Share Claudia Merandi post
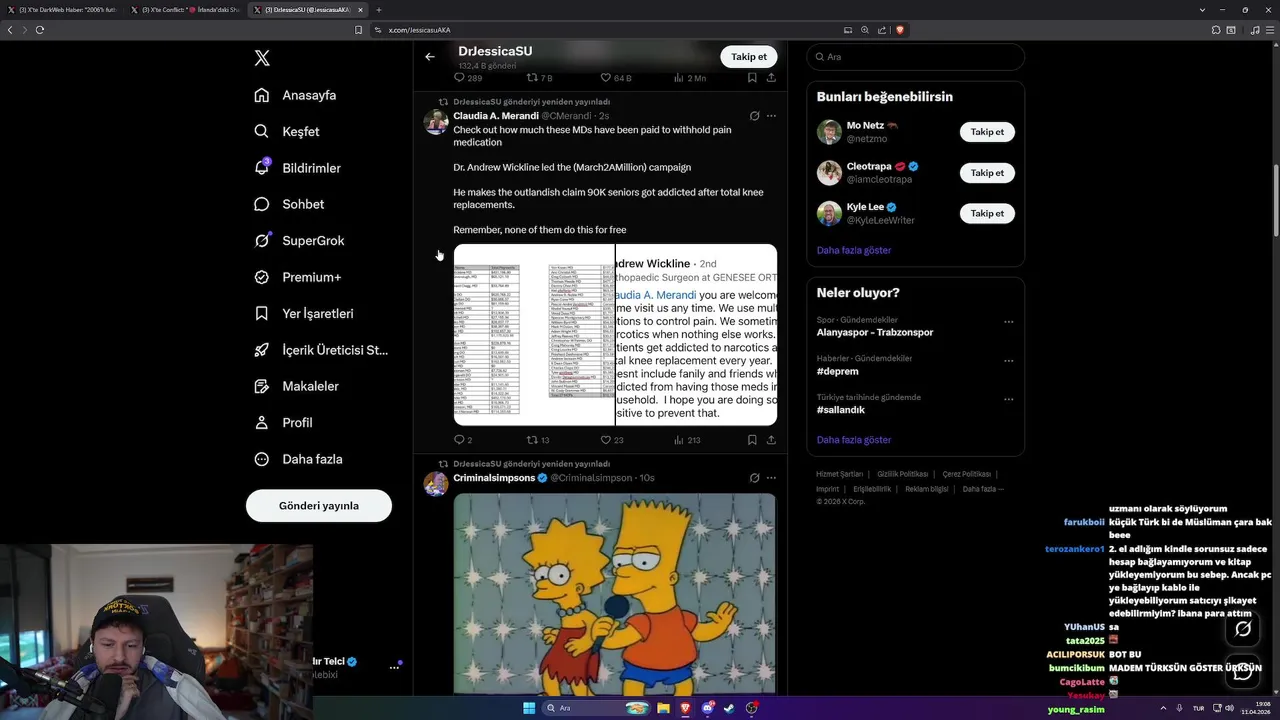Screen dimensions: 1280x720 click(771, 440)
